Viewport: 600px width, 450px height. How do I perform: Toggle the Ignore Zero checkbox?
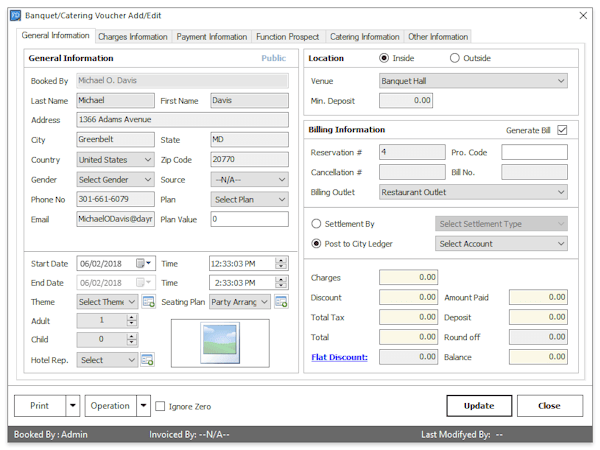coord(160,406)
